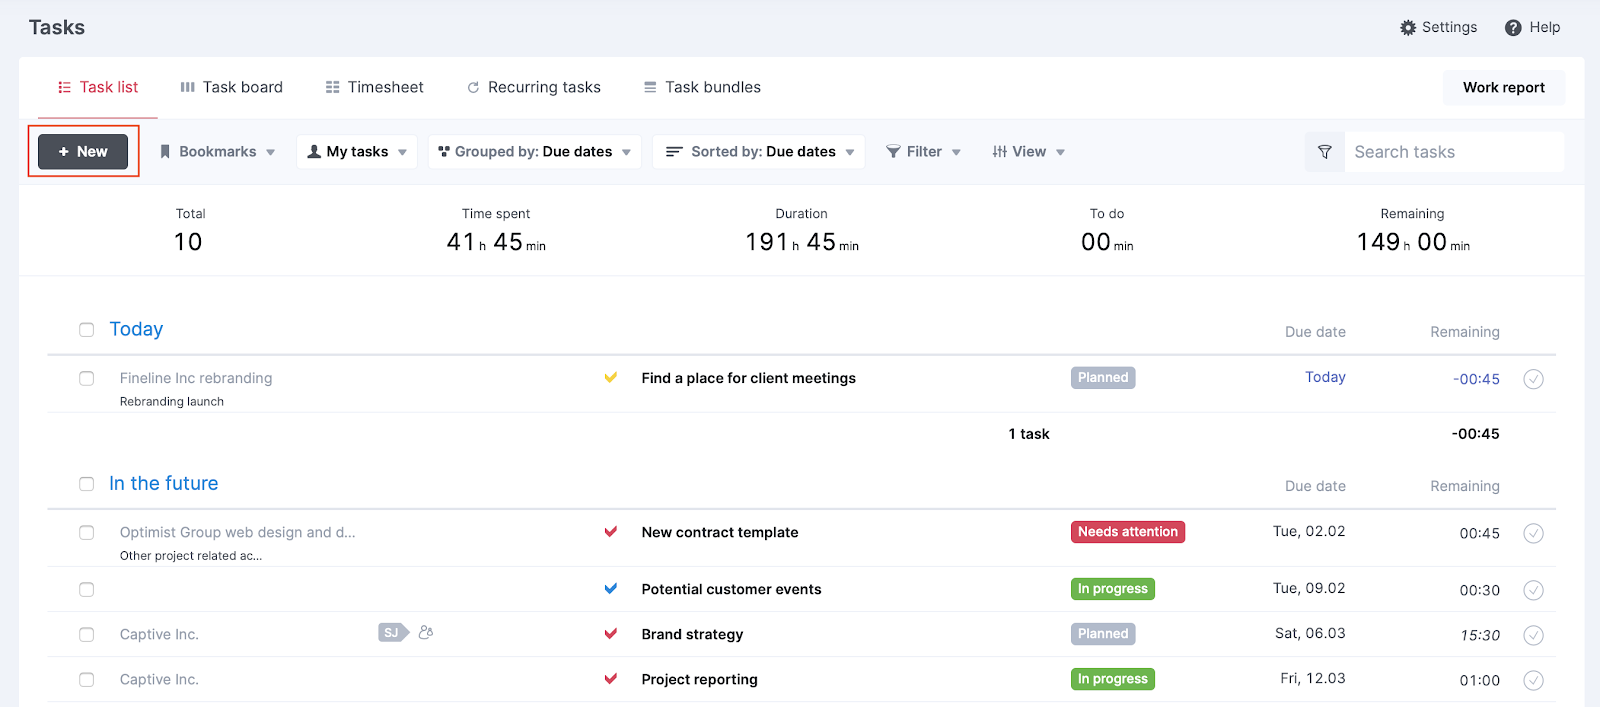The image size is (1600, 707).
Task: Click the due date Tue, 02.02
Action: (1309, 531)
